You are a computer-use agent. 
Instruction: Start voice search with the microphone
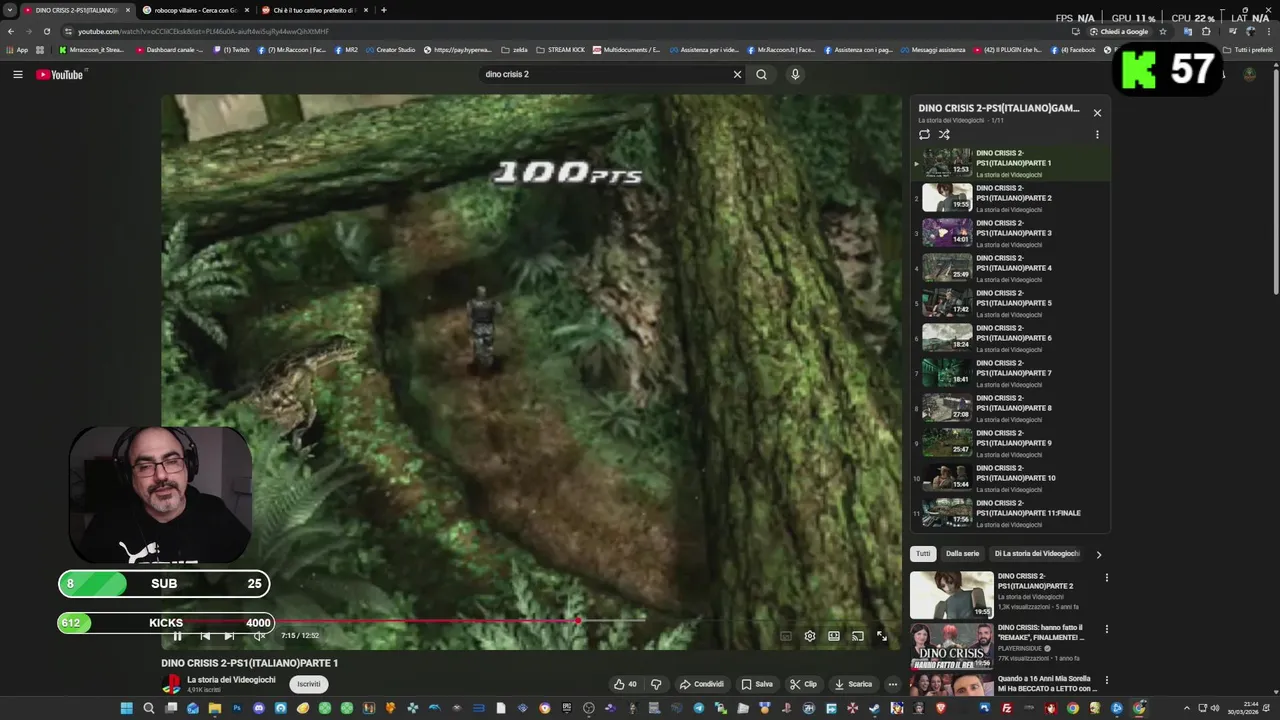pyautogui.click(x=795, y=74)
